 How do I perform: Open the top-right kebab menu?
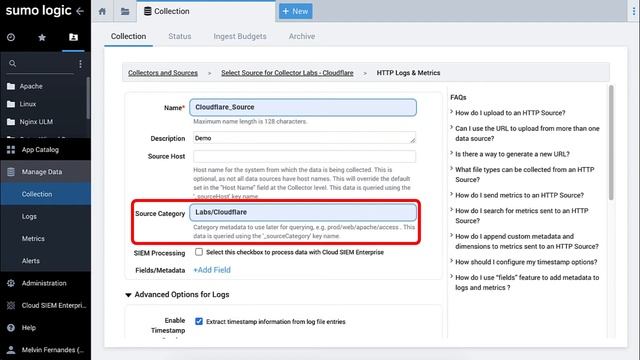click(x=633, y=11)
